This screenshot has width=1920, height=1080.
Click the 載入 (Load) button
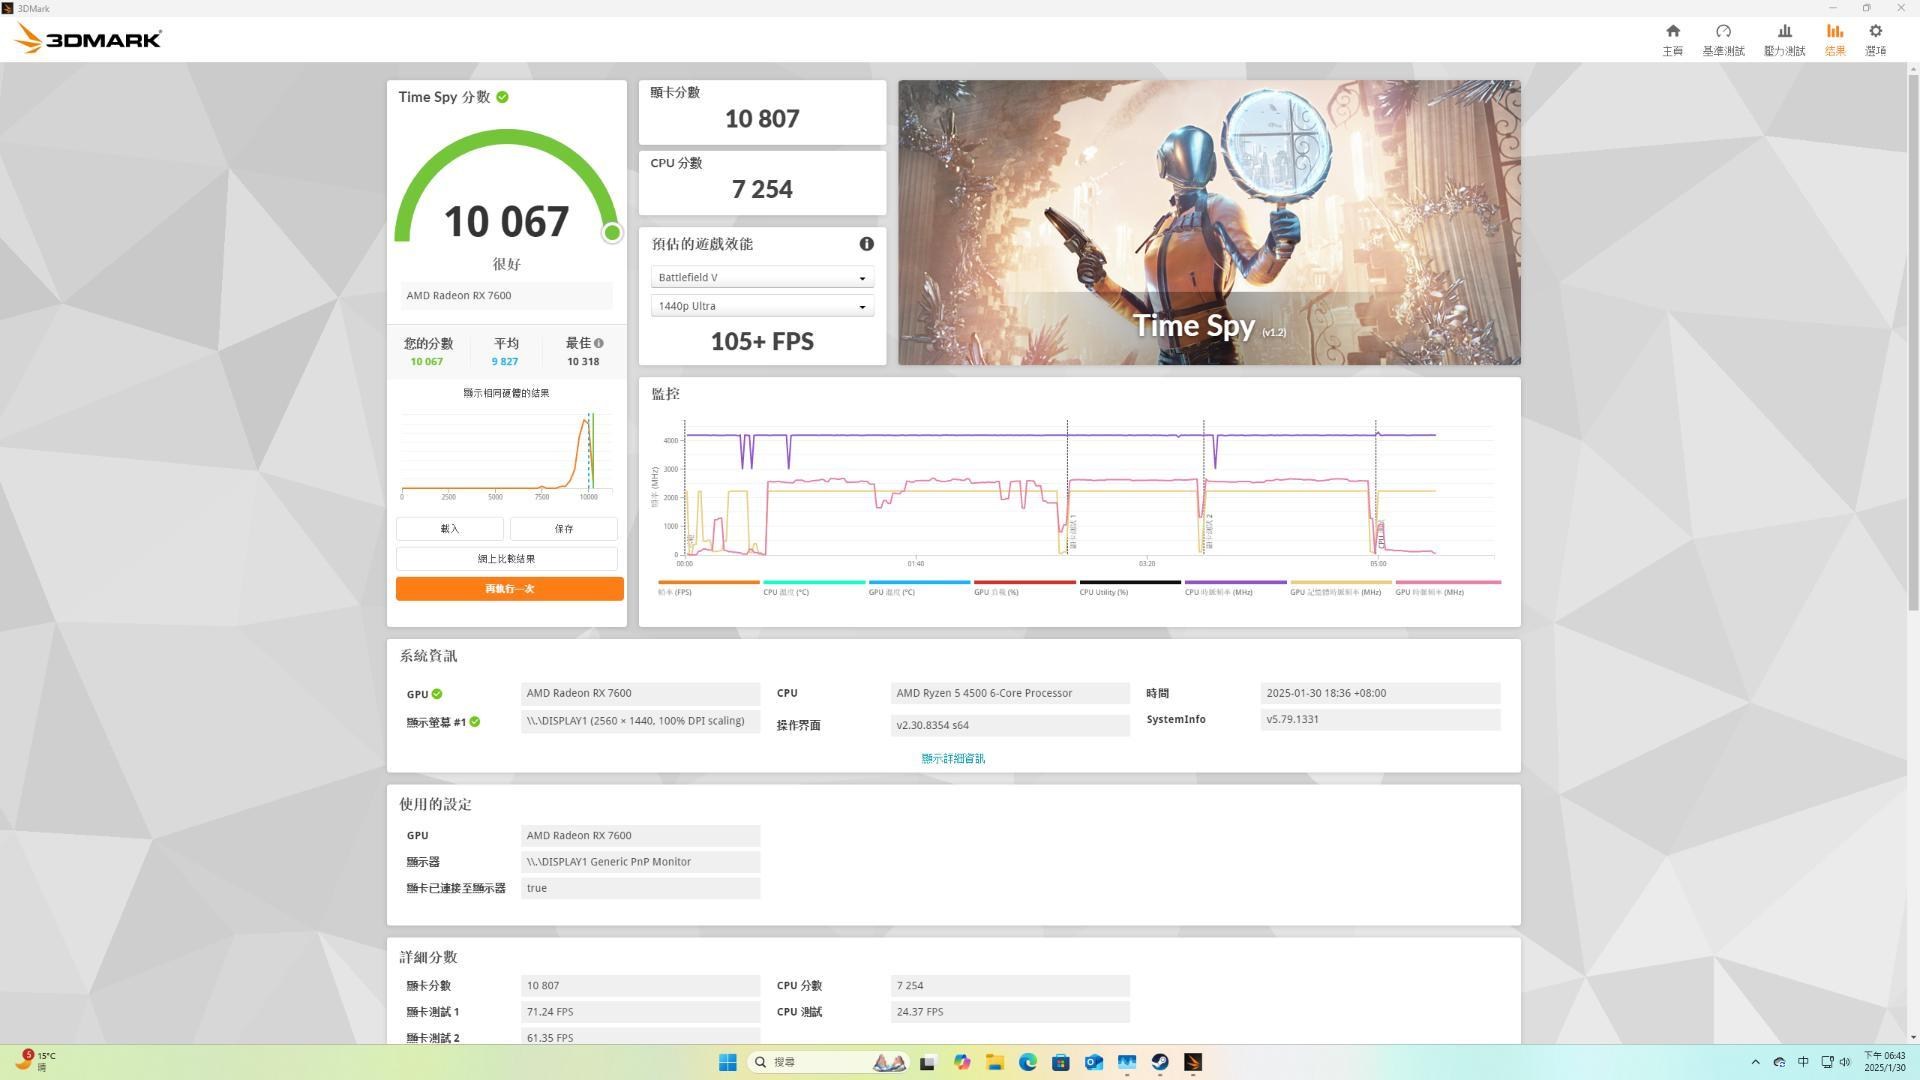coord(450,529)
